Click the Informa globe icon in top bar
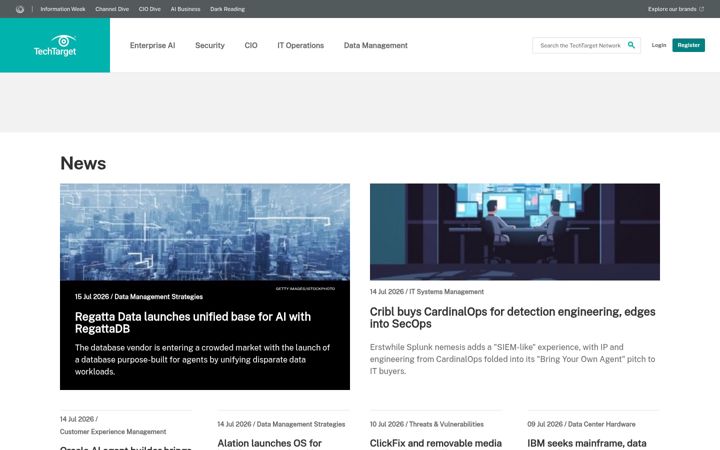 pyautogui.click(x=20, y=9)
